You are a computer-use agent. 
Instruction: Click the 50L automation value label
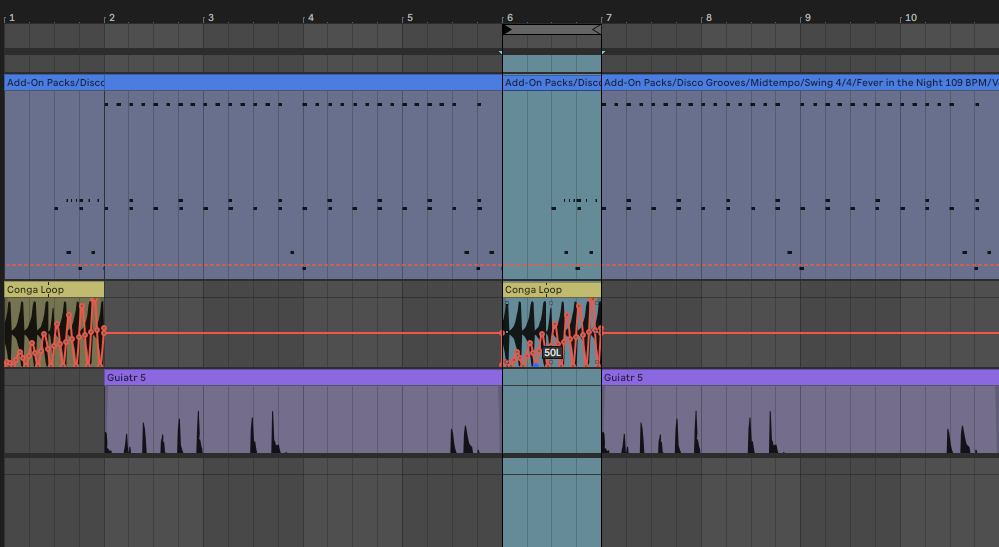[553, 353]
